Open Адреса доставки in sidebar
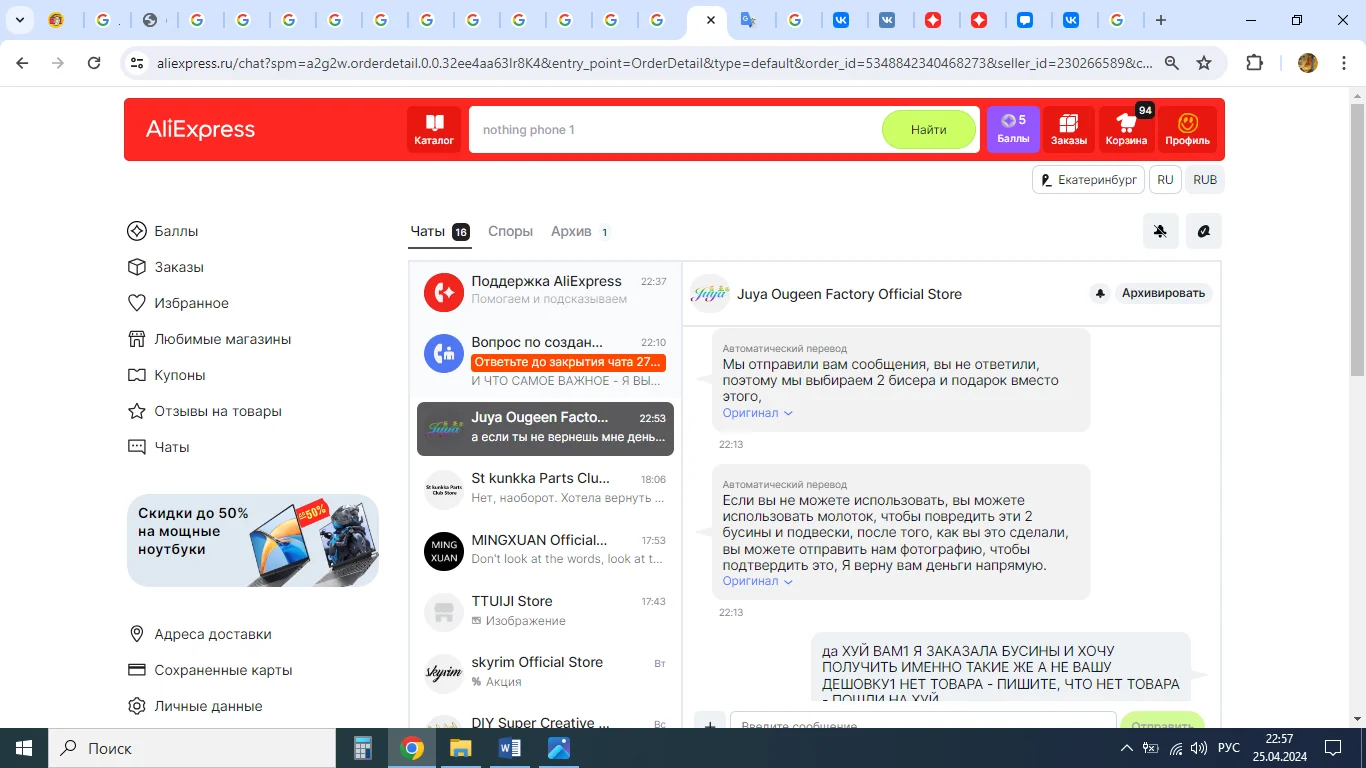 pos(199,634)
